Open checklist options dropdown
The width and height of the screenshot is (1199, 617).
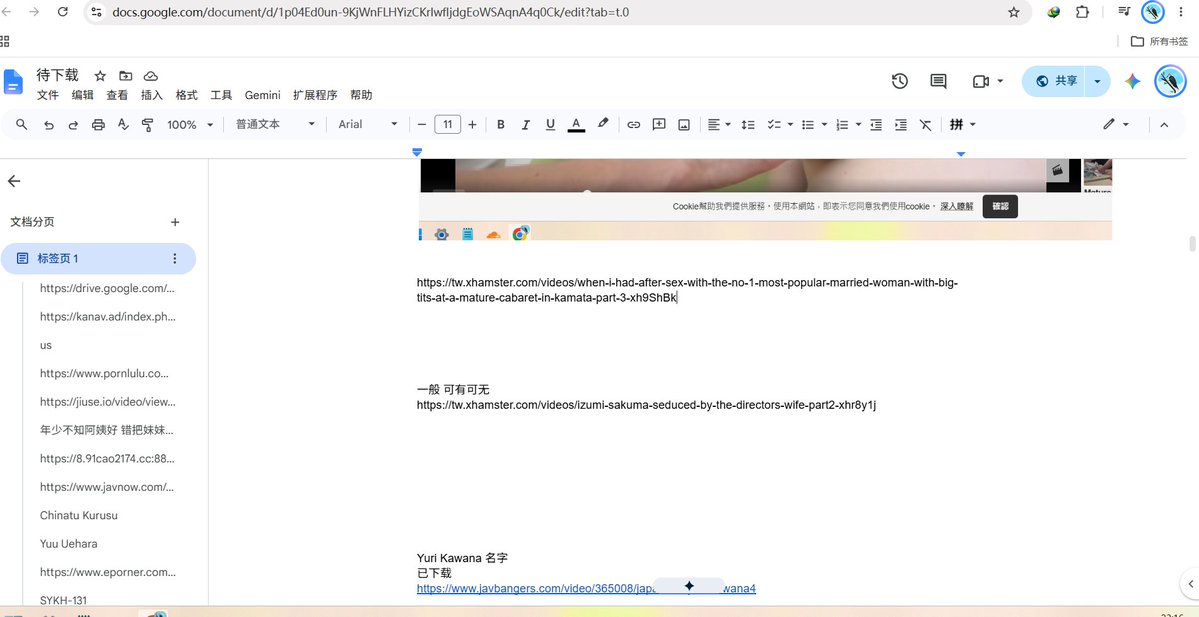point(790,125)
